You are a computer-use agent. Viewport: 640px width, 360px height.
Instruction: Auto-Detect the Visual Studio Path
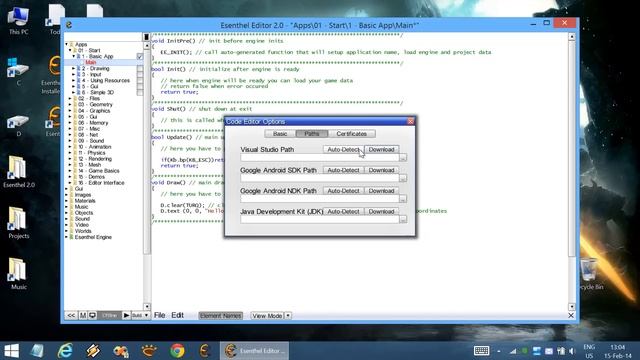(343, 150)
